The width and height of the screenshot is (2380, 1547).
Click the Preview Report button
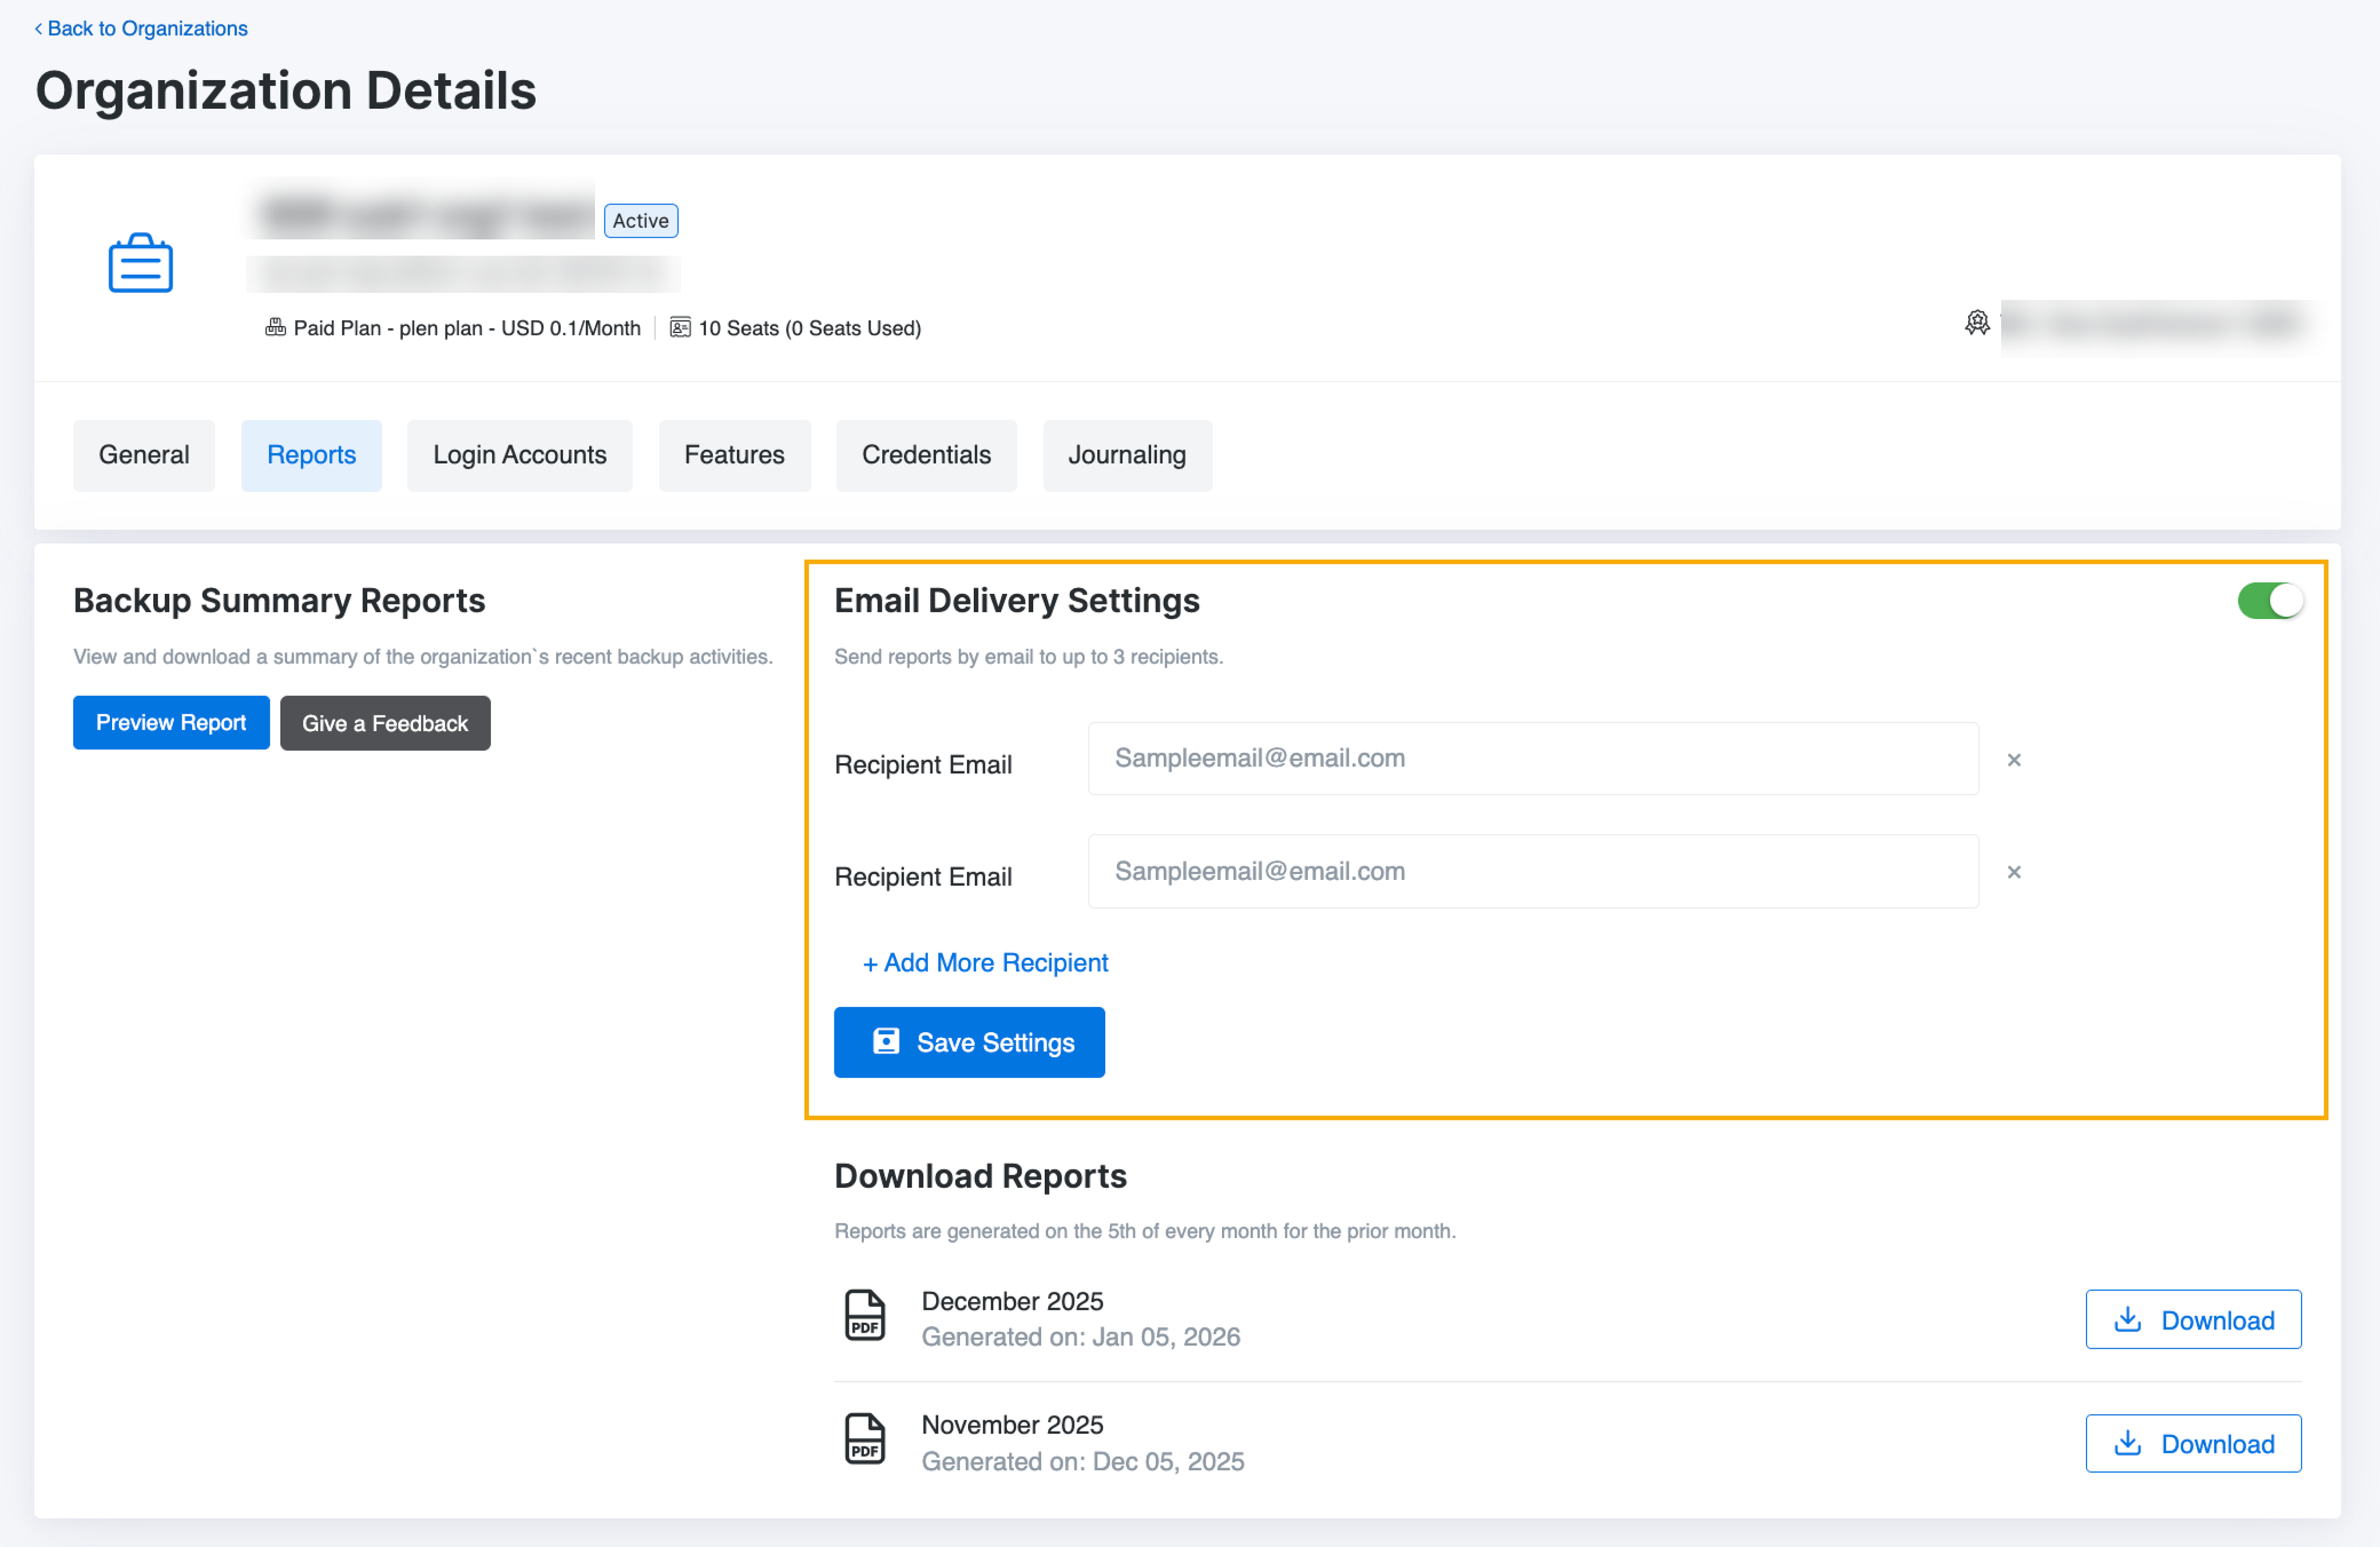[x=171, y=722]
